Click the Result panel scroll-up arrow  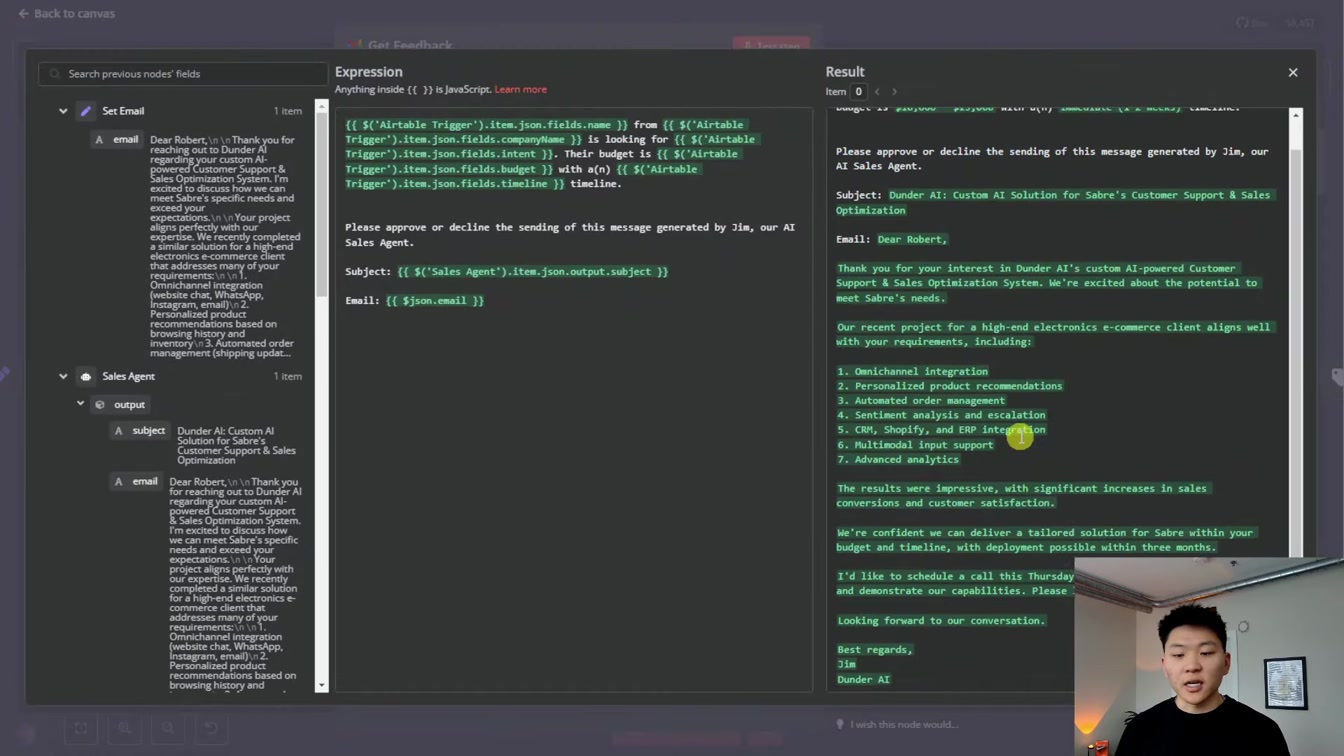pos(1296,116)
